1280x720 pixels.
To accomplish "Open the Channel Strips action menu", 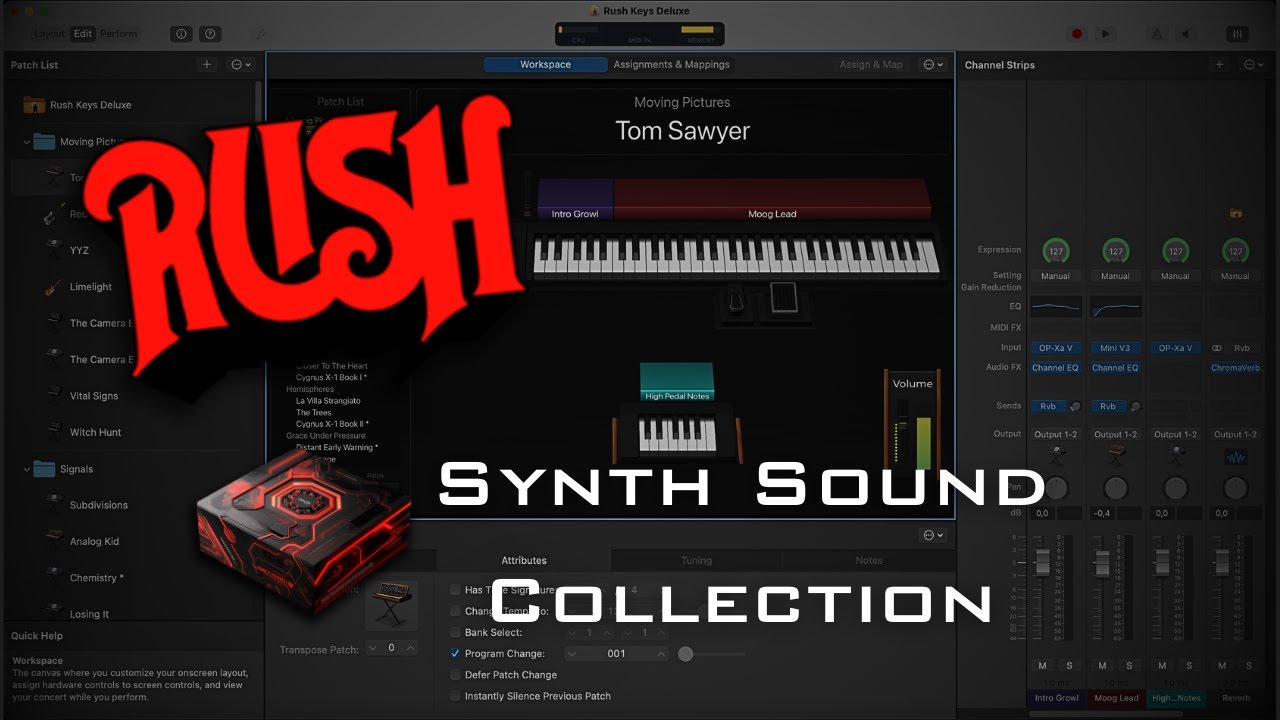I will click(1252, 64).
